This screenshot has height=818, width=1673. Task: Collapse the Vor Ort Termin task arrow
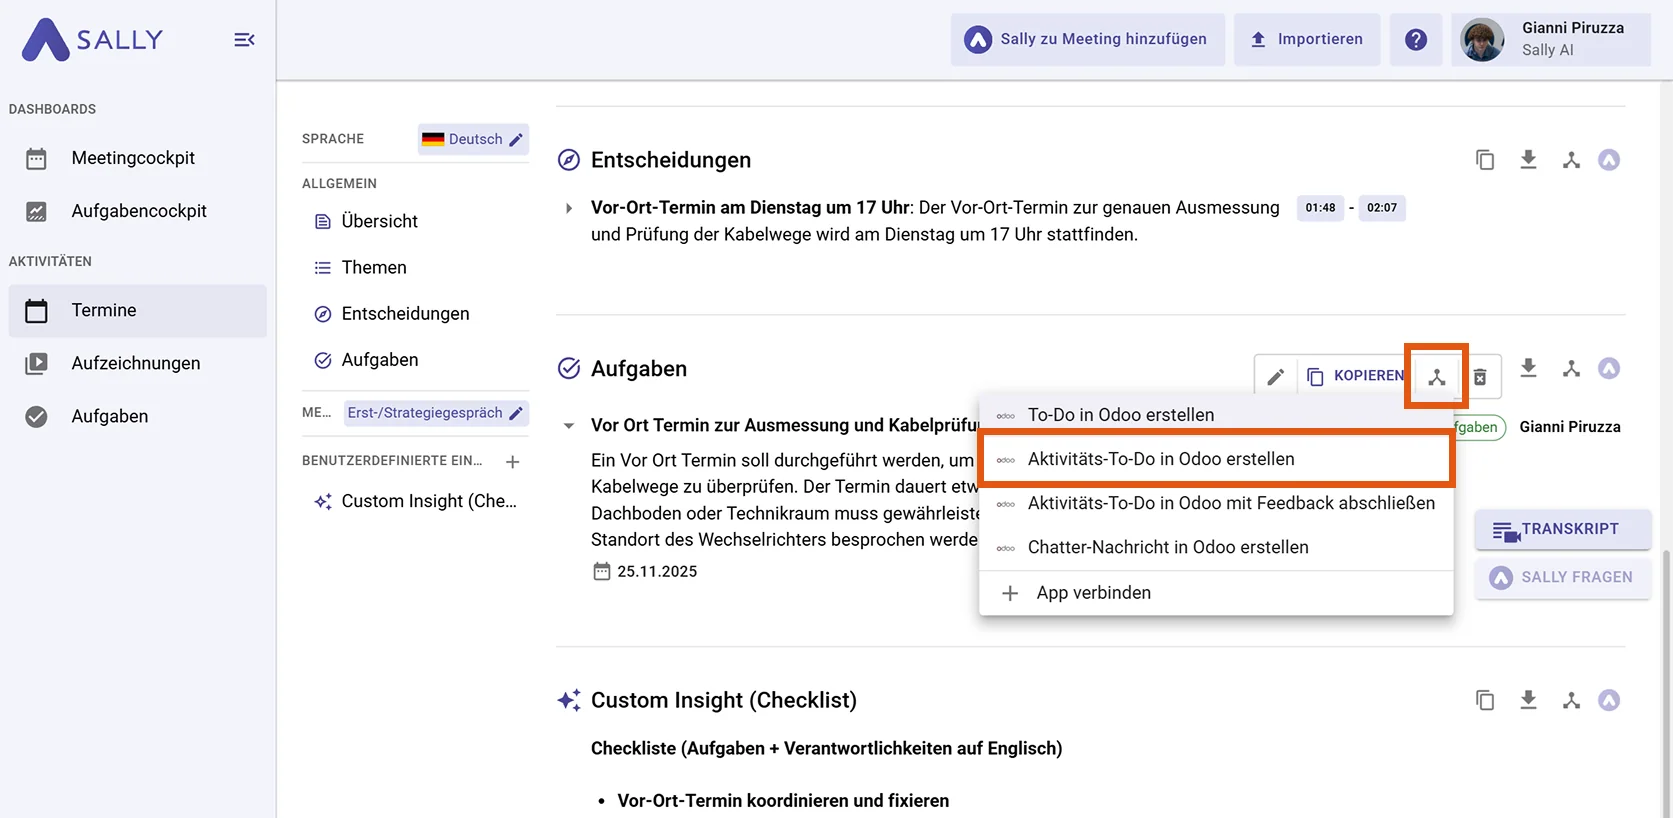click(x=569, y=426)
